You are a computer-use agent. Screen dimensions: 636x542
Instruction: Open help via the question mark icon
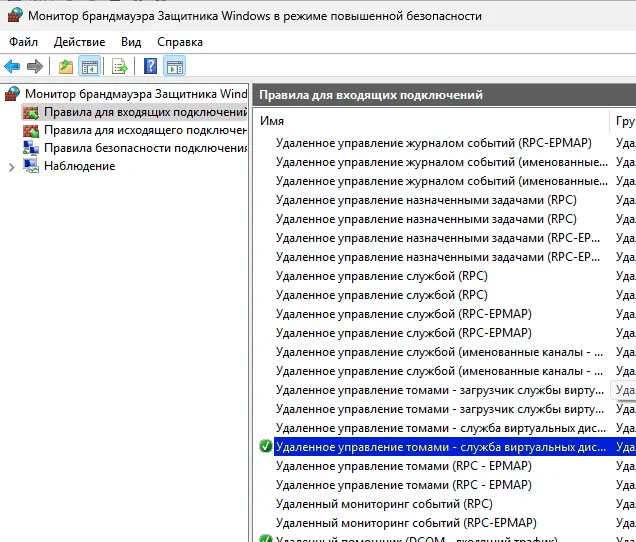[x=150, y=66]
